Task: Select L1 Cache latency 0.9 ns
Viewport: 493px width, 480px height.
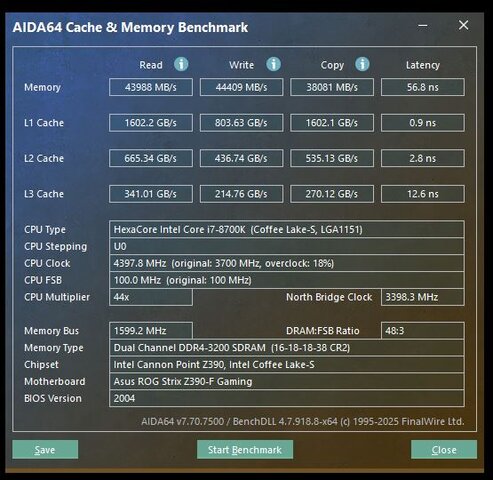Action: pos(423,123)
